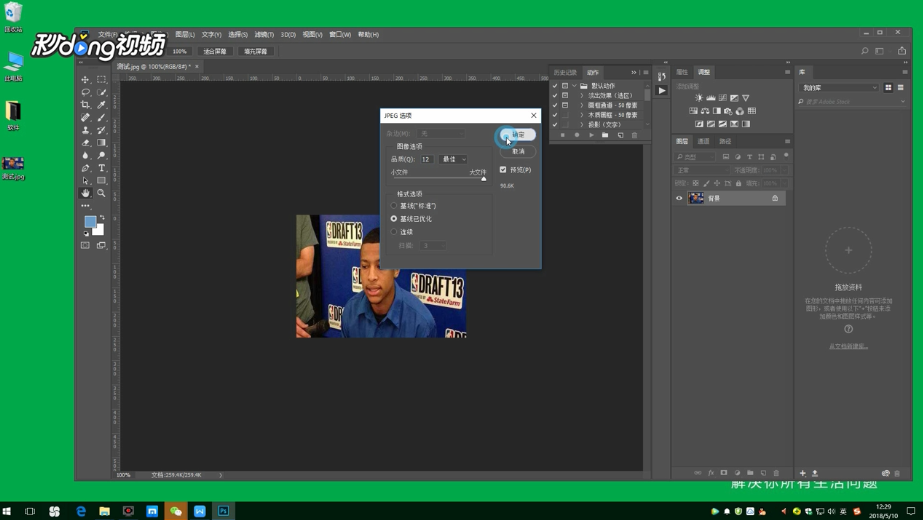
Task: Select the 基线("标准") format radio option
Action: (394, 206)
